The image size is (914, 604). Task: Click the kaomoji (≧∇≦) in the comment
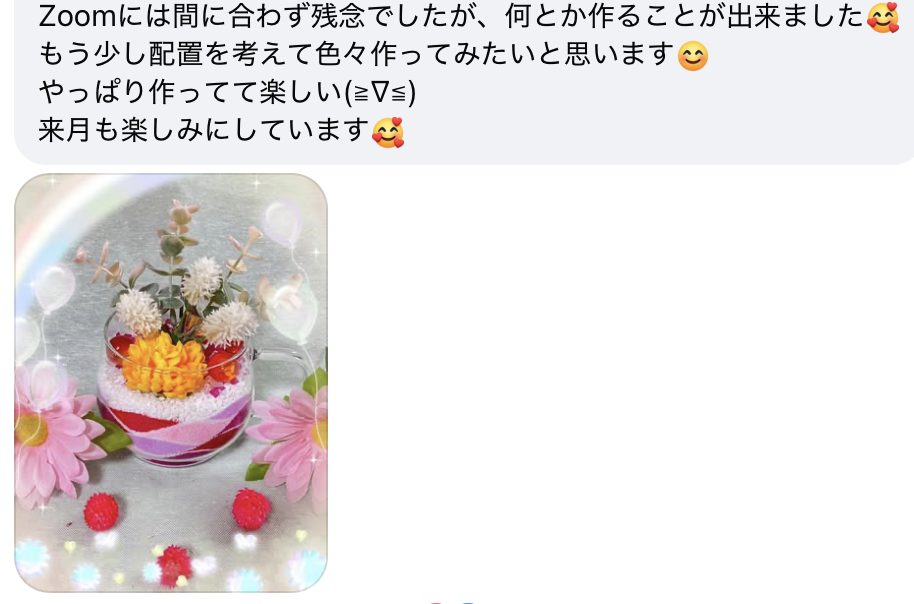coord(380,93)
